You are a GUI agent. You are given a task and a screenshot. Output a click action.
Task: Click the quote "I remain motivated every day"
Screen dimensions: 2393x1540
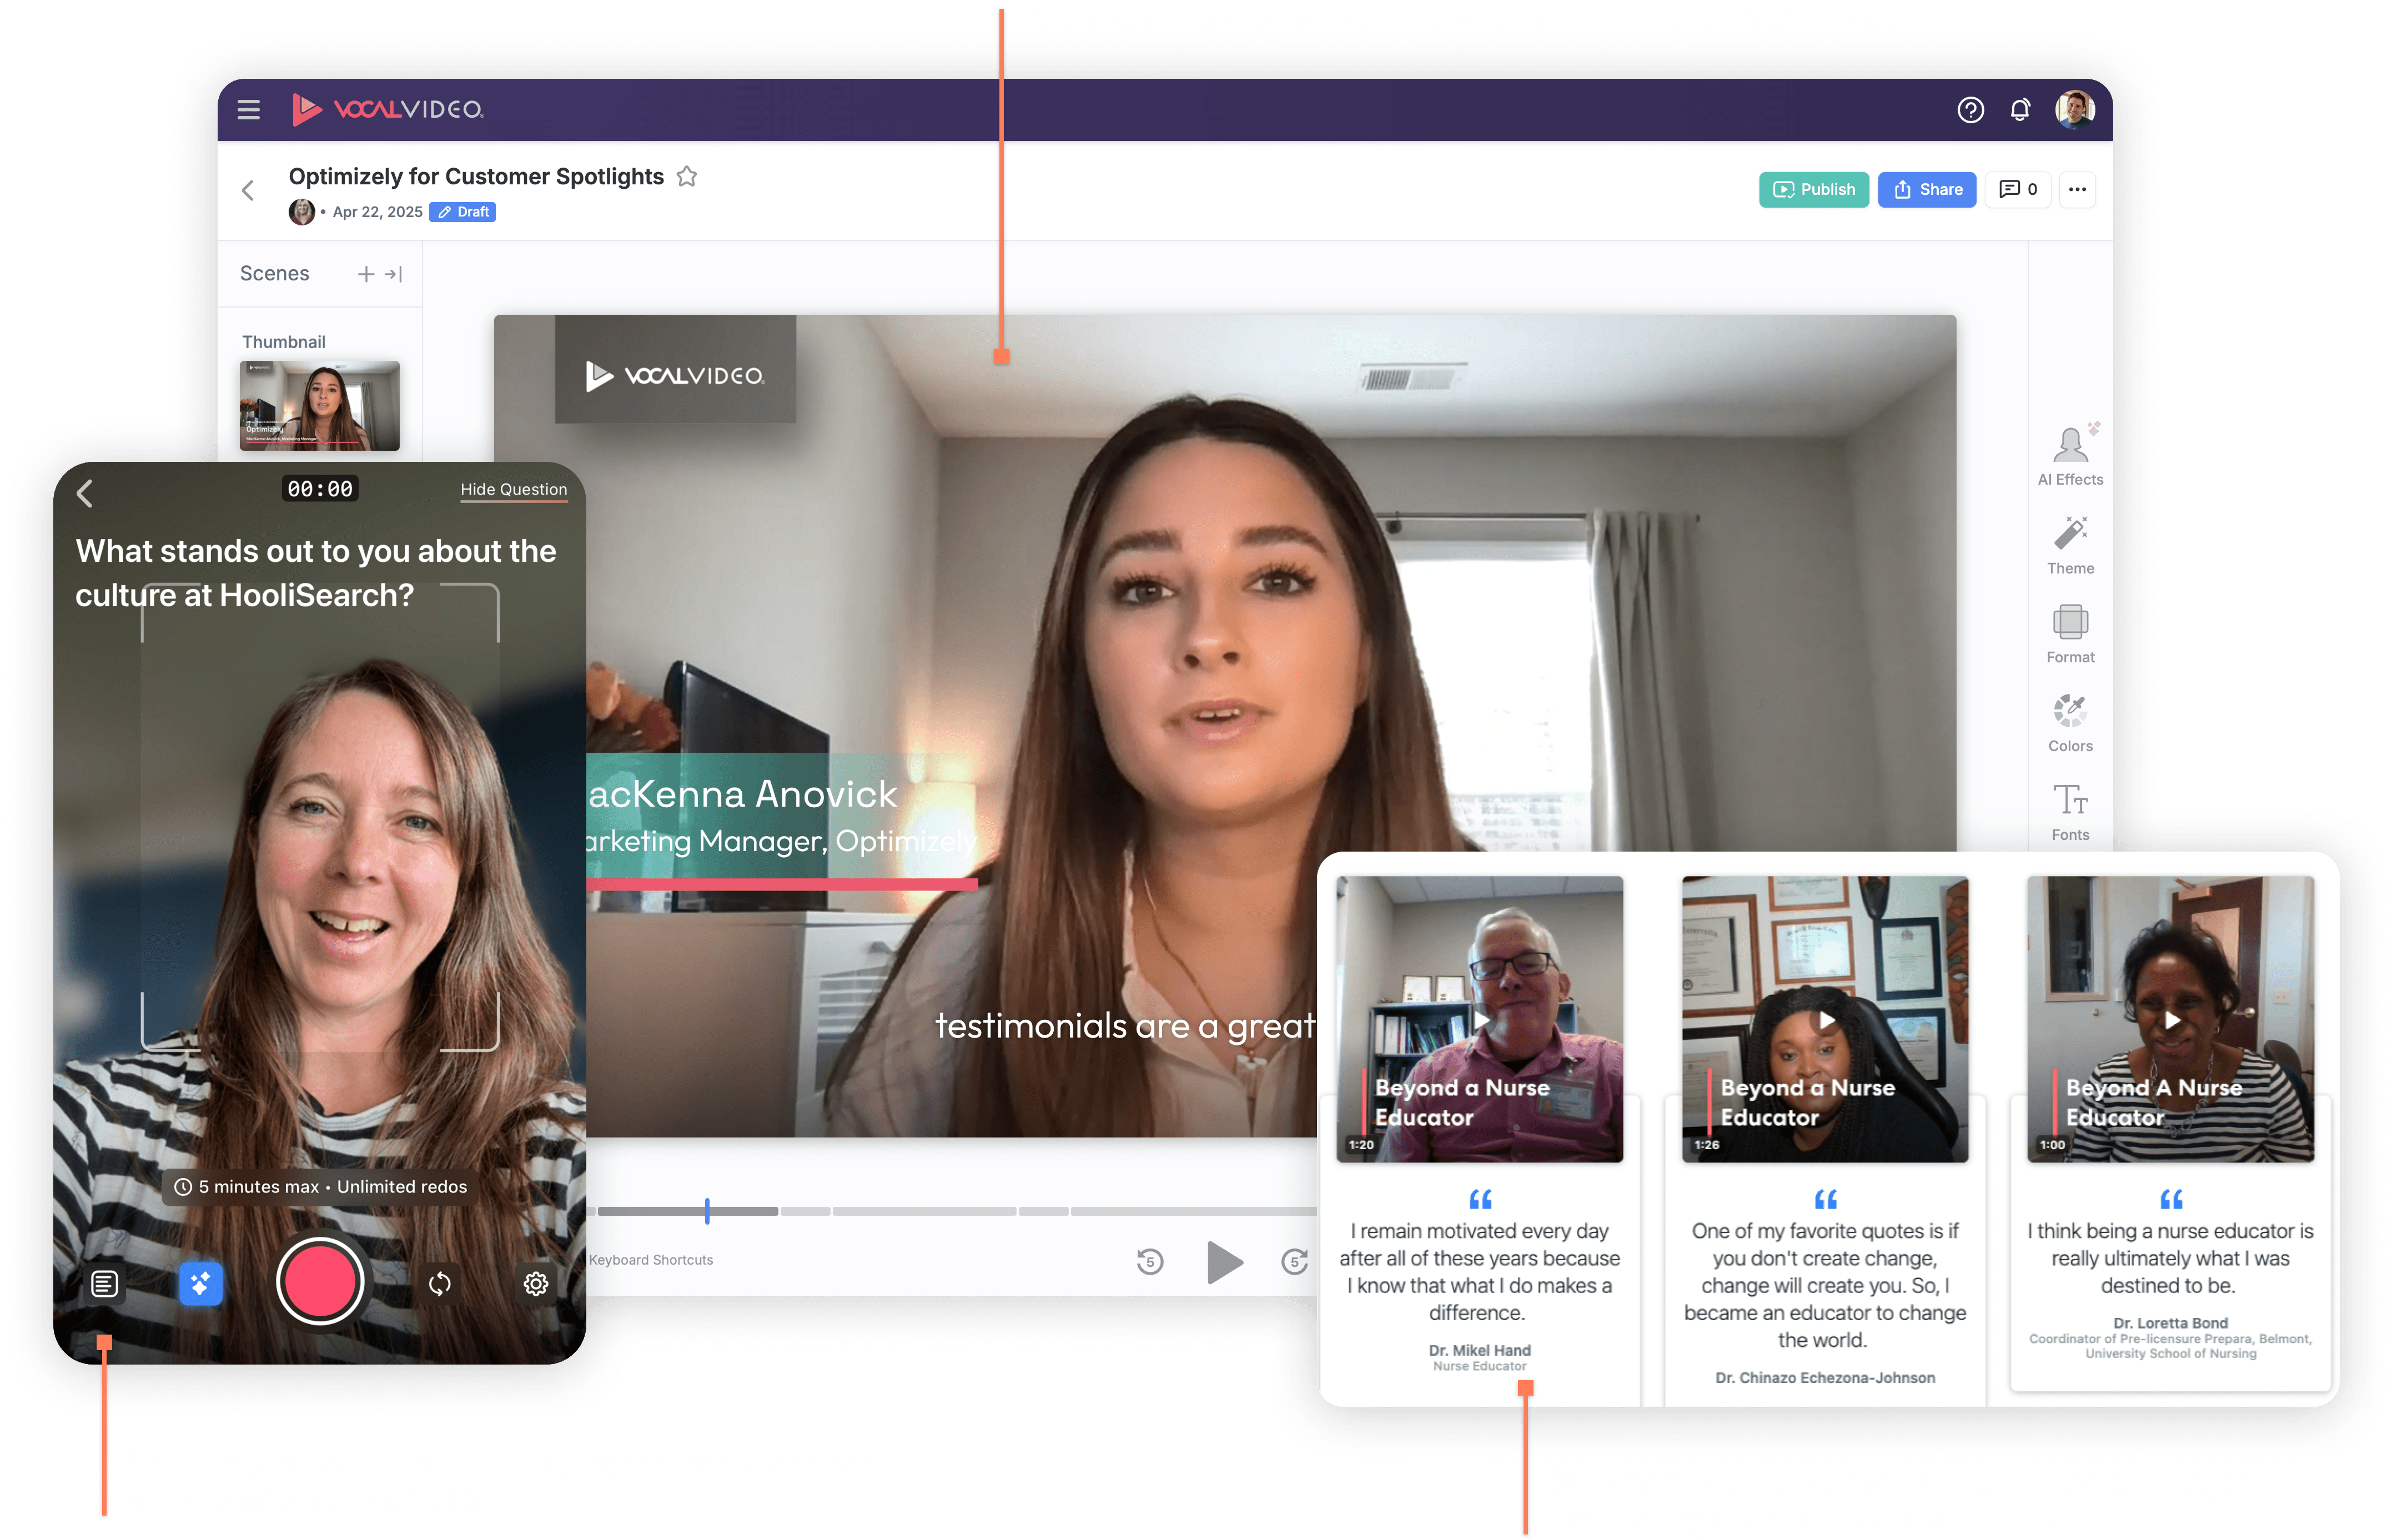click(1480, 1272)
